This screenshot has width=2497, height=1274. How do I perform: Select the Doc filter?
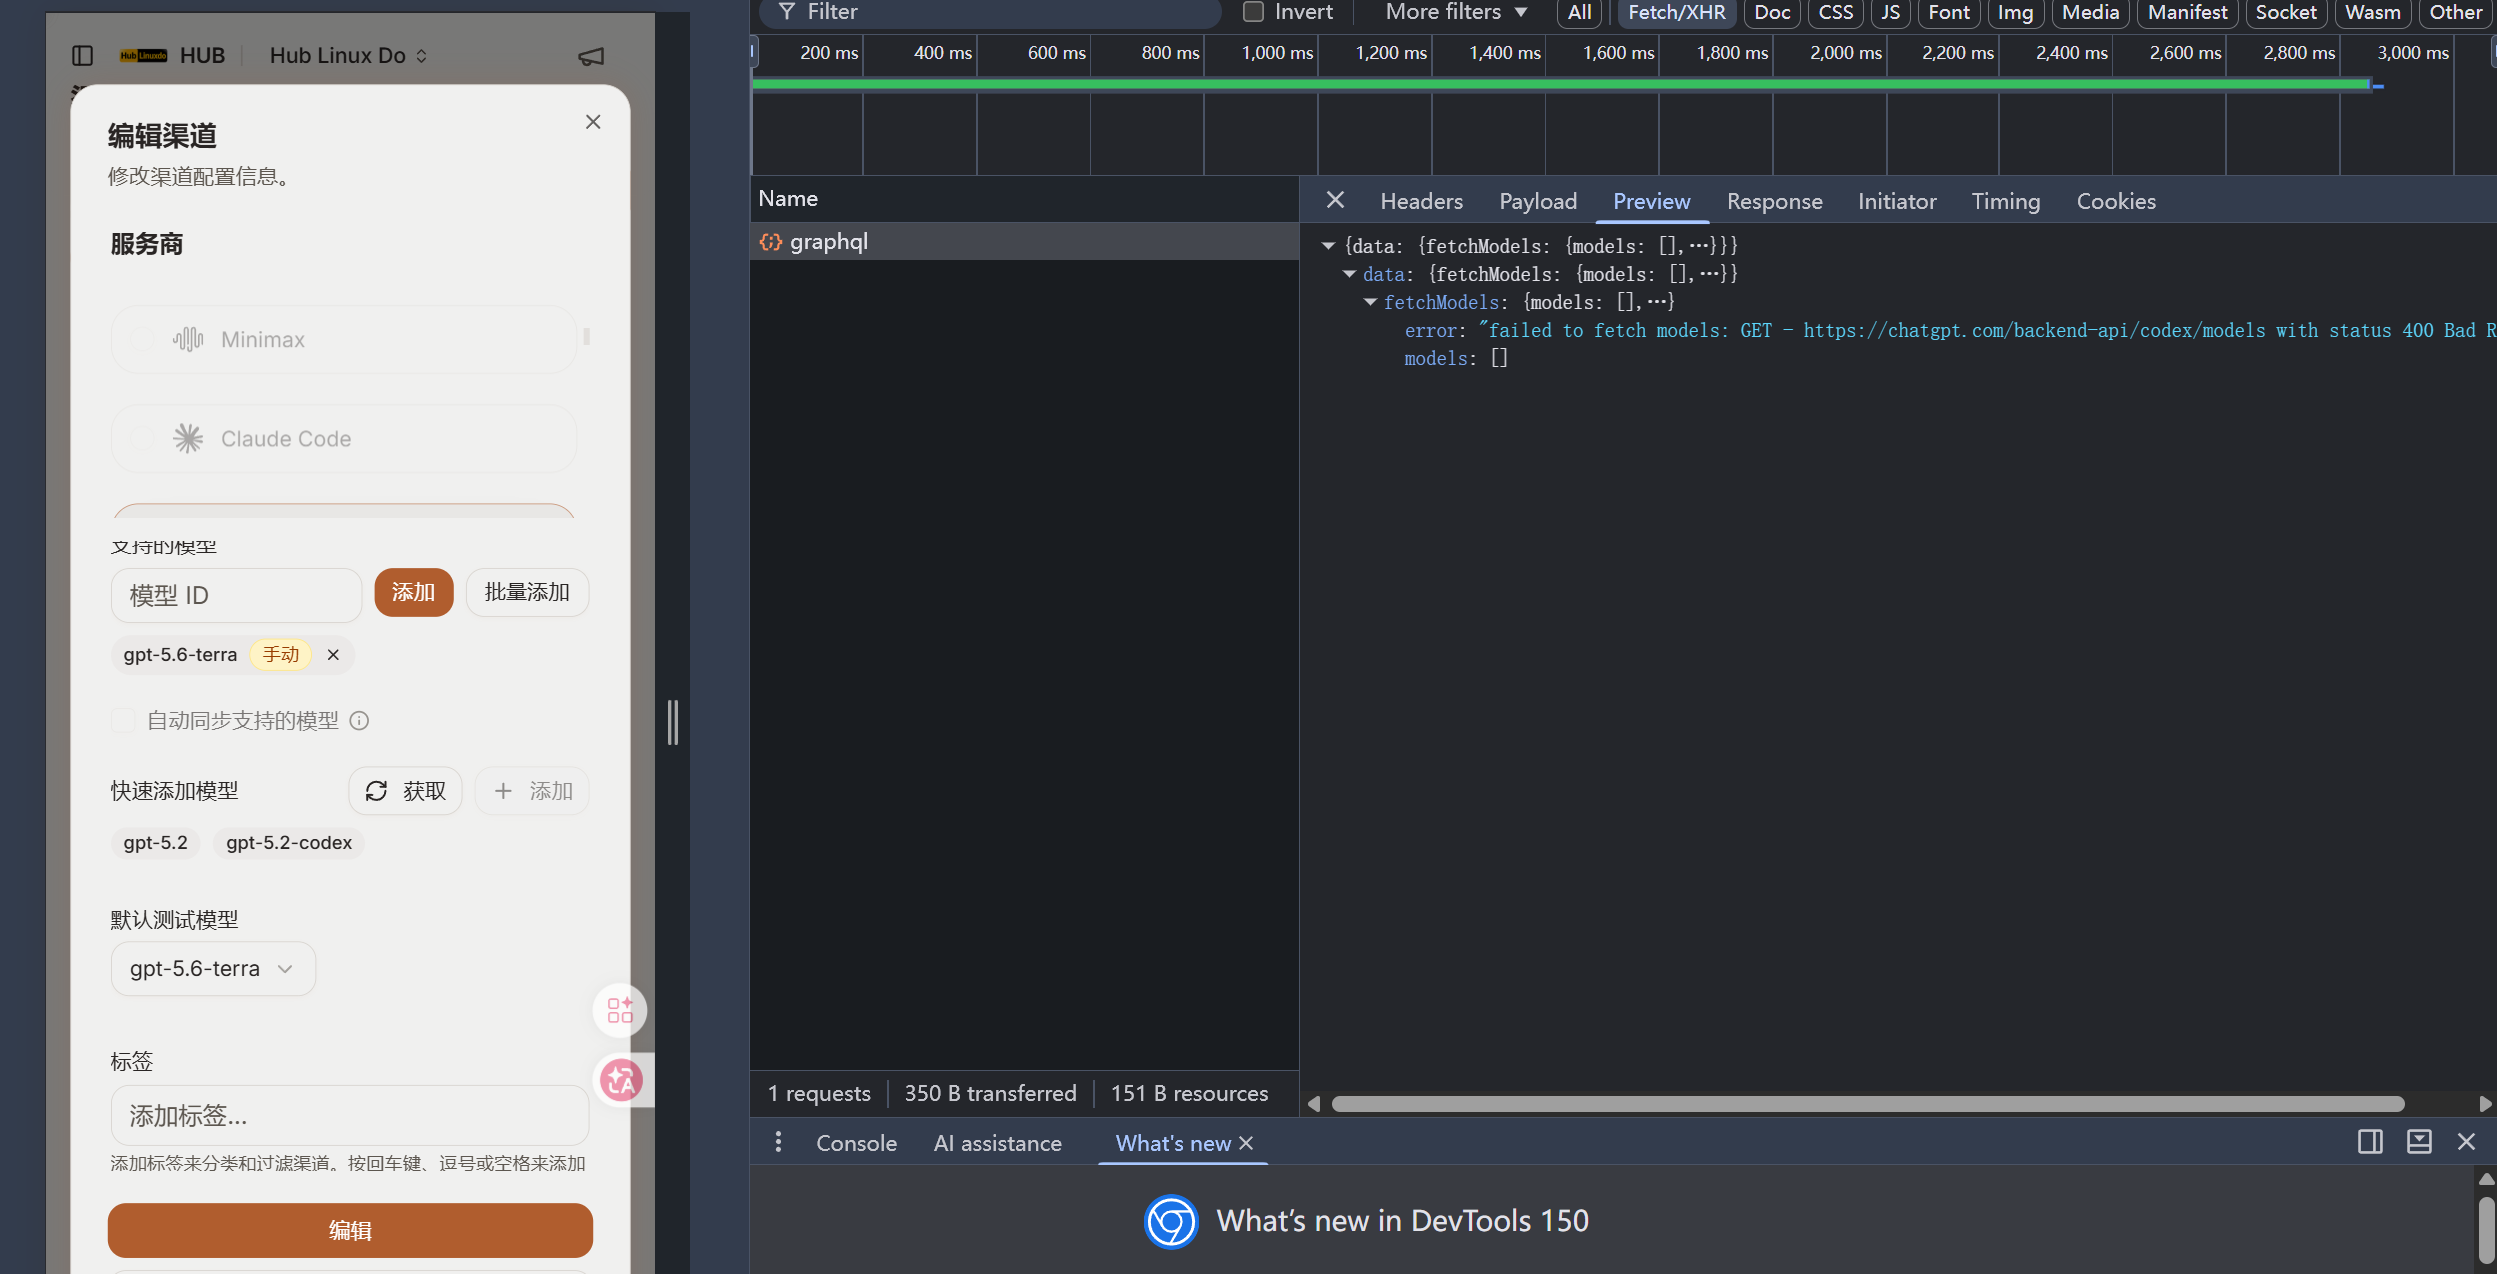tap(1772, 12)
